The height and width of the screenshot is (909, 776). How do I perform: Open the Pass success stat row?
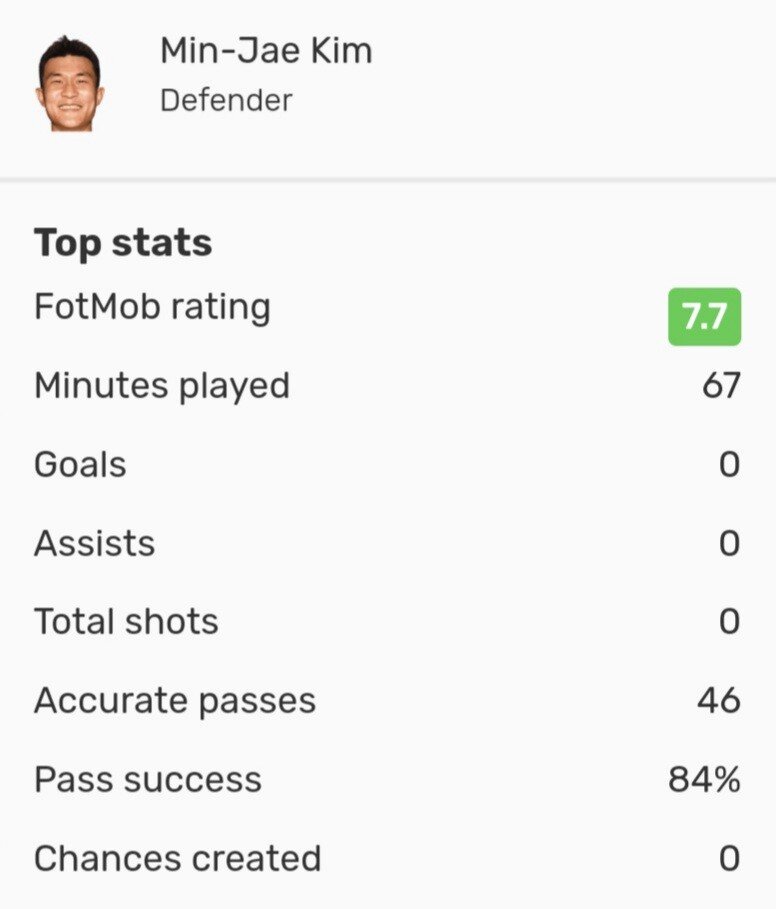[148, 780]
